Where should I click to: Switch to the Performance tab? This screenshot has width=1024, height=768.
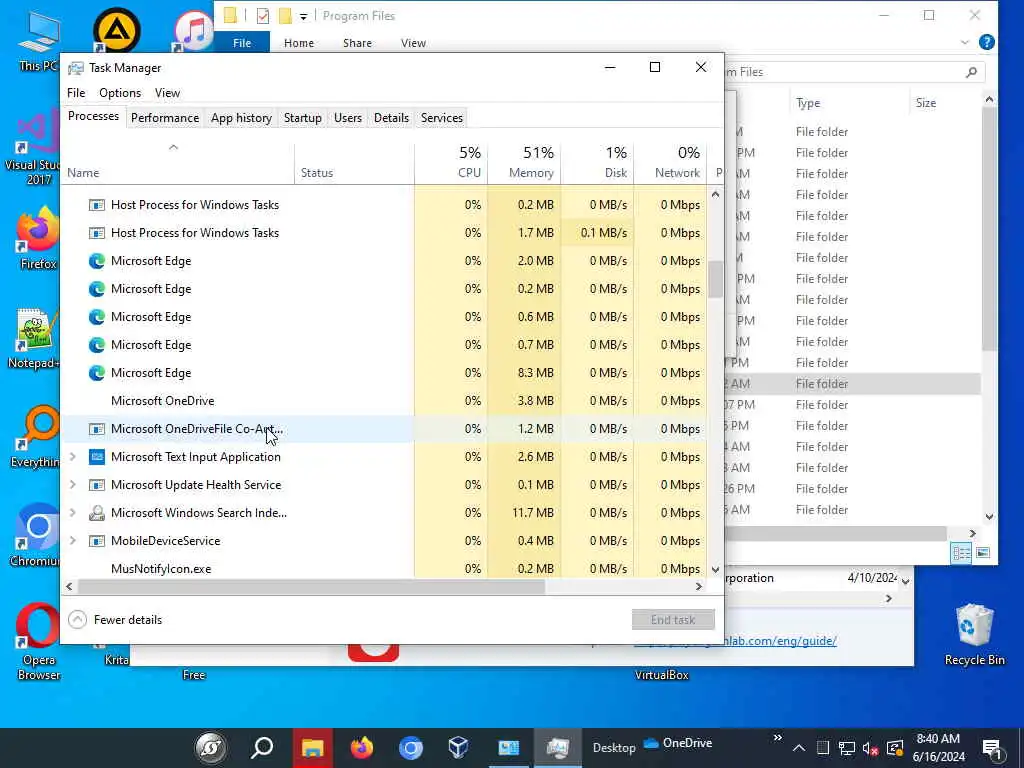click(x=165, y=118)
